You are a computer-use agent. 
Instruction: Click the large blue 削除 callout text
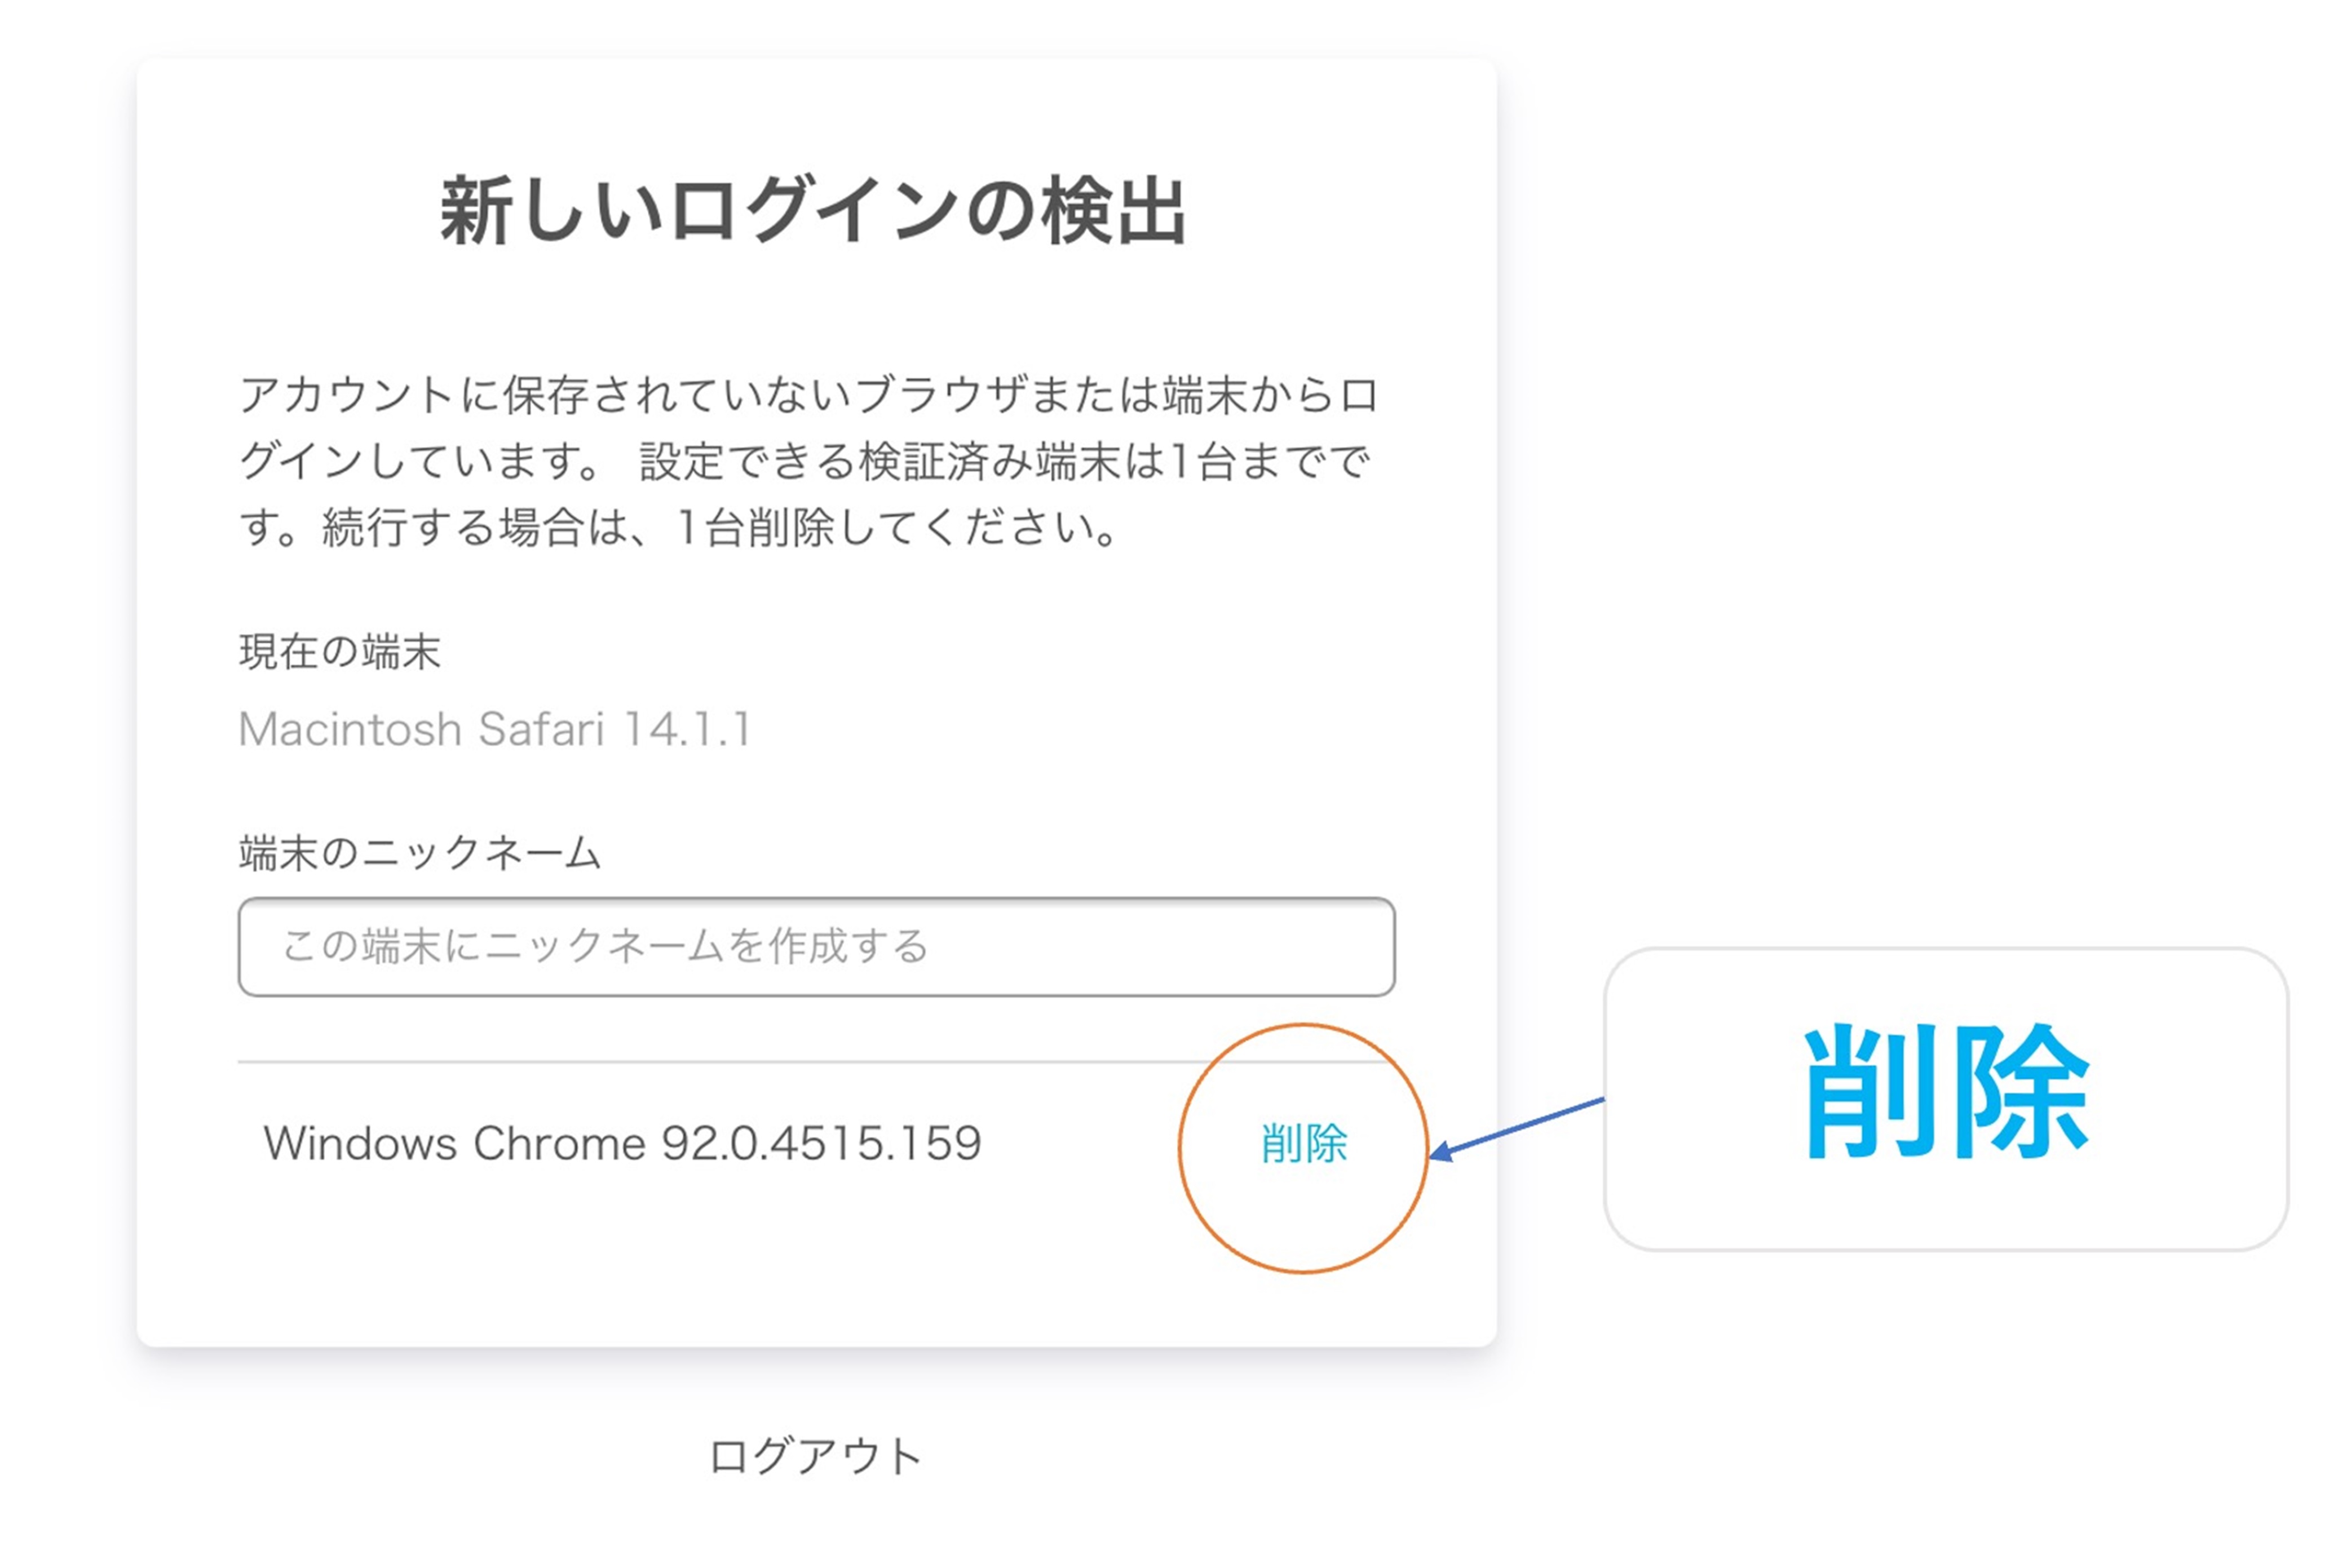(x=1946, y=1092)
